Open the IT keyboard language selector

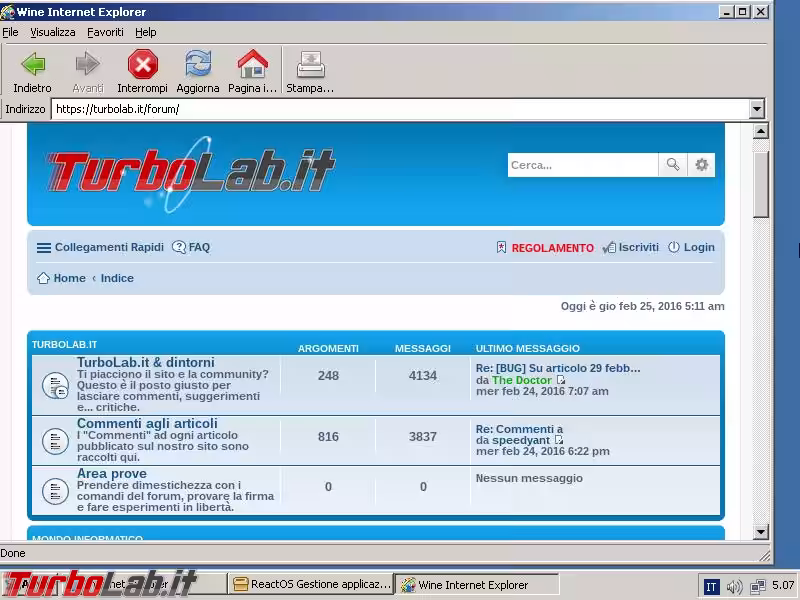[712, 586]
